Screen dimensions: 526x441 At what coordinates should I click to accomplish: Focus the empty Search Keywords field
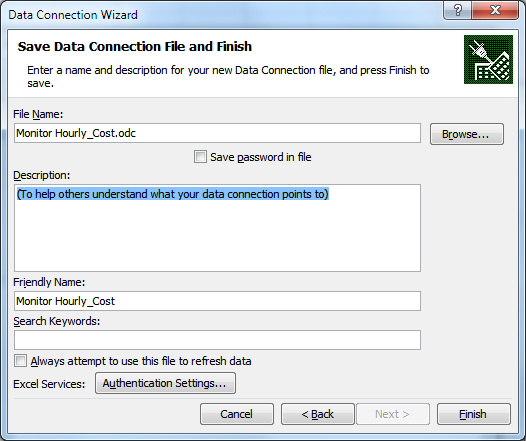[x=217, y=340]
